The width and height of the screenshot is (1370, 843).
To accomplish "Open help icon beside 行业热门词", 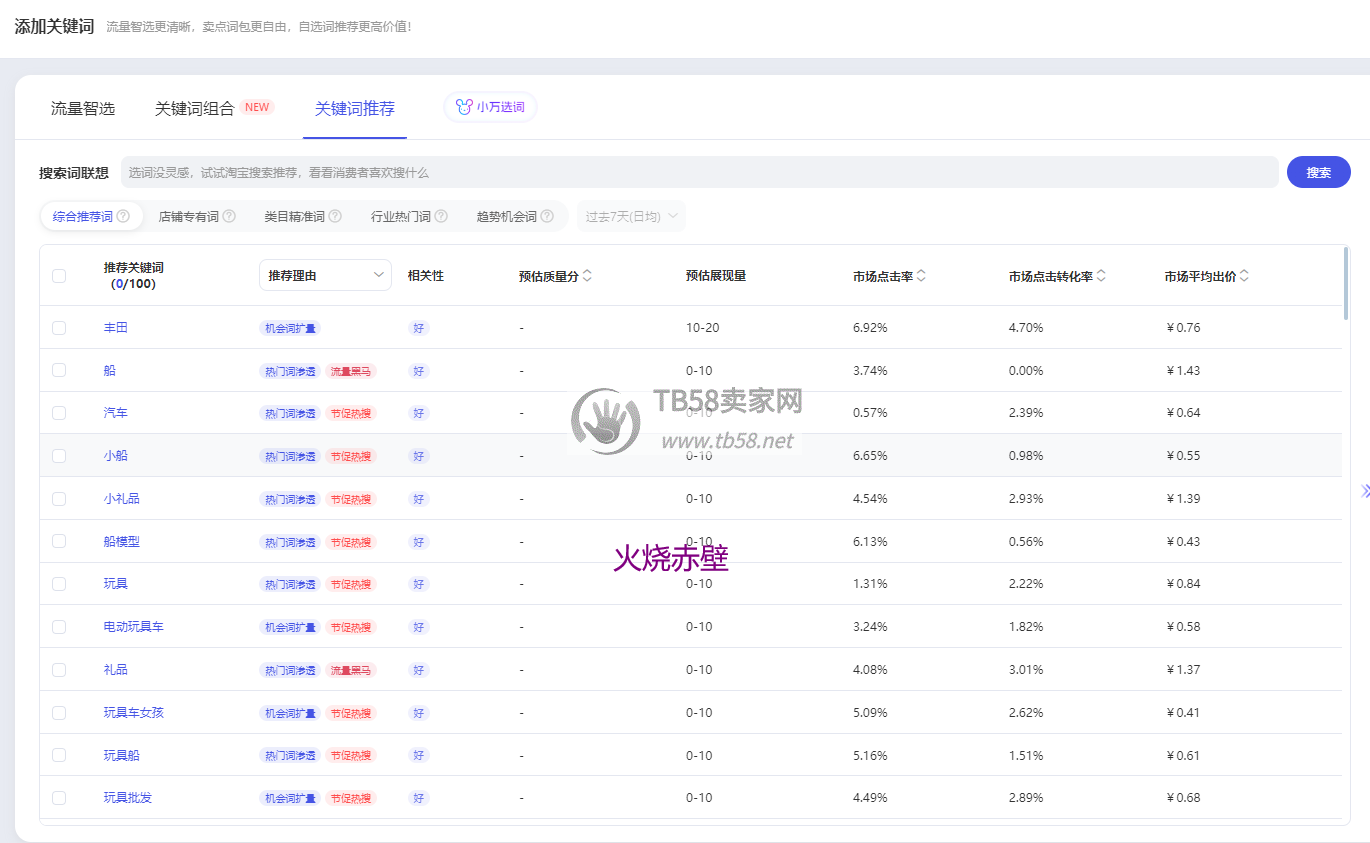I will (x=441, y=216).
